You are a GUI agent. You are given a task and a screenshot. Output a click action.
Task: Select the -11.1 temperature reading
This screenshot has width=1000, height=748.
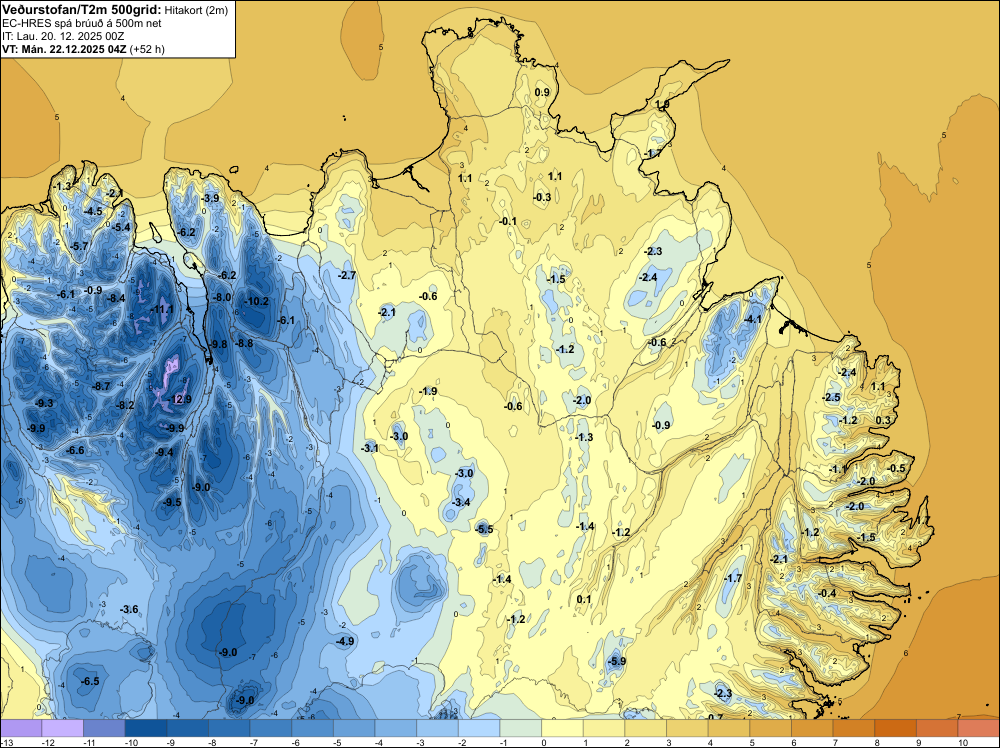pos(161,309)
